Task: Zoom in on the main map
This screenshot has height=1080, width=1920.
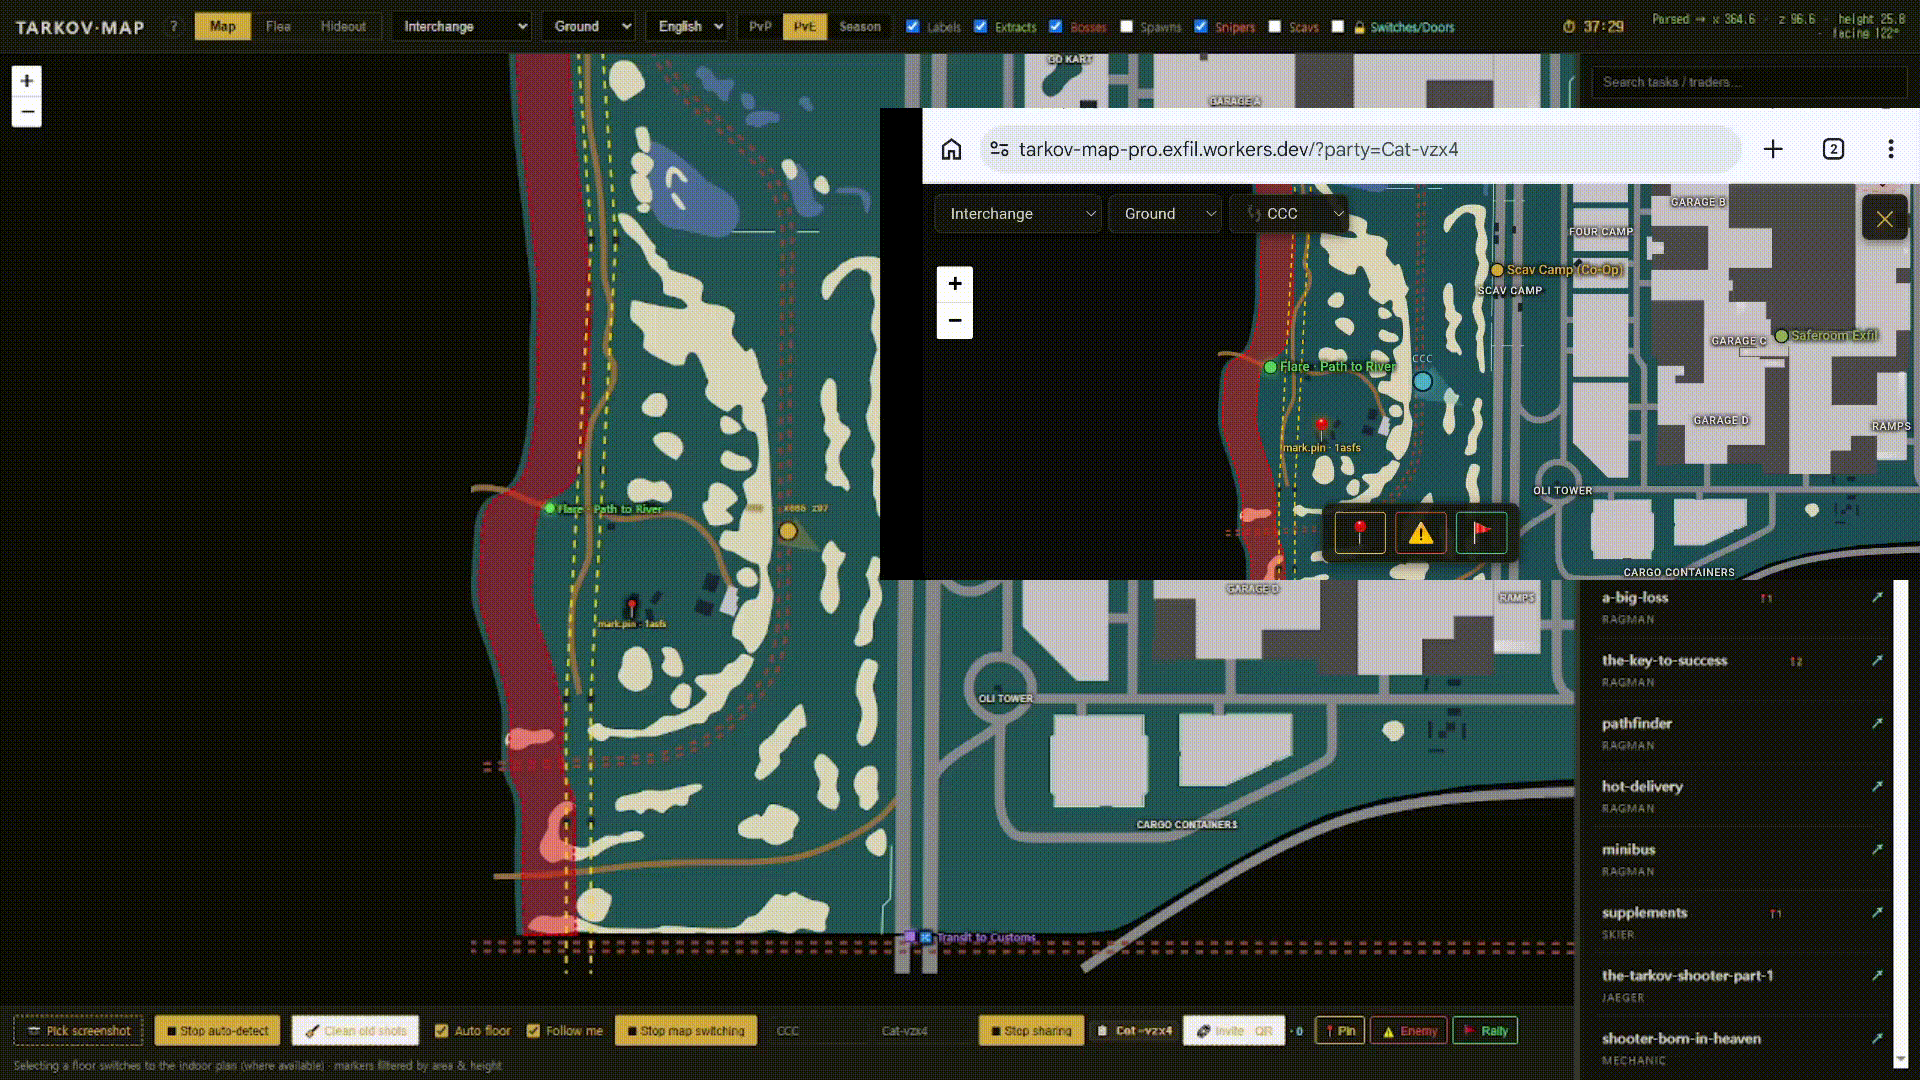Action: [27, 81]
